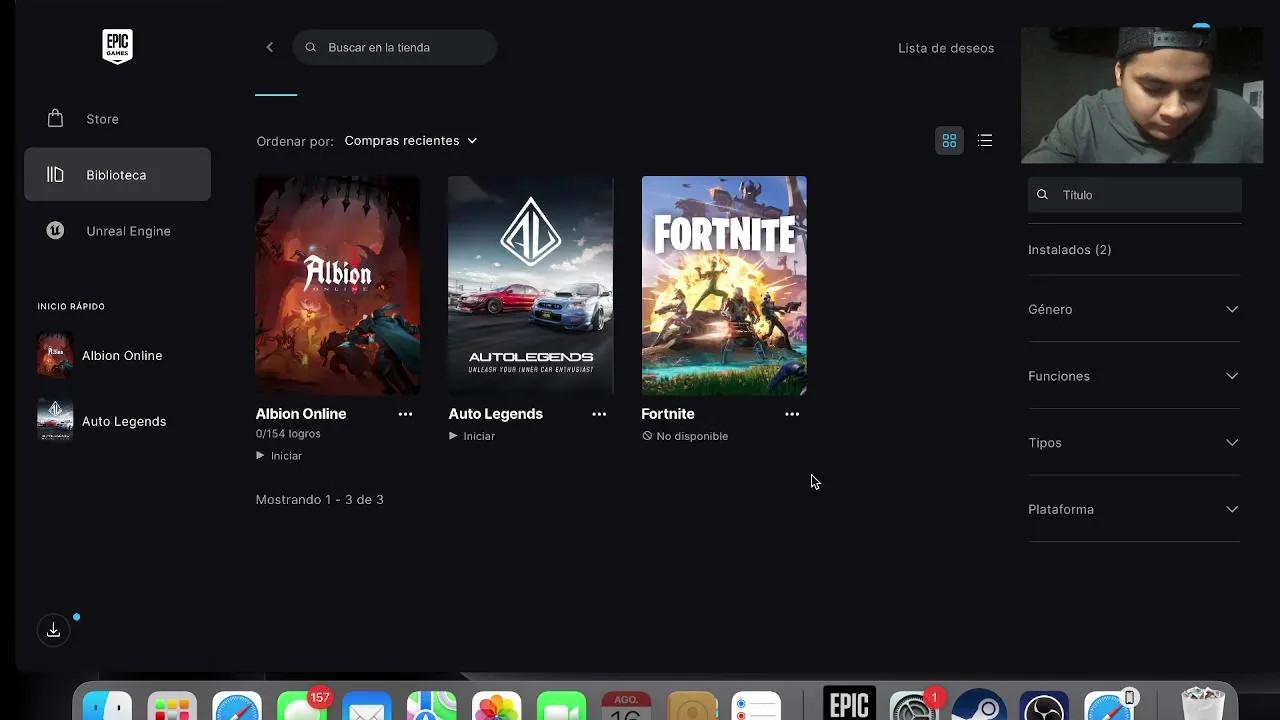The height and width of the screenshot is (720, 1280).
Task: Switch to list view
Action: pos(985,141)
